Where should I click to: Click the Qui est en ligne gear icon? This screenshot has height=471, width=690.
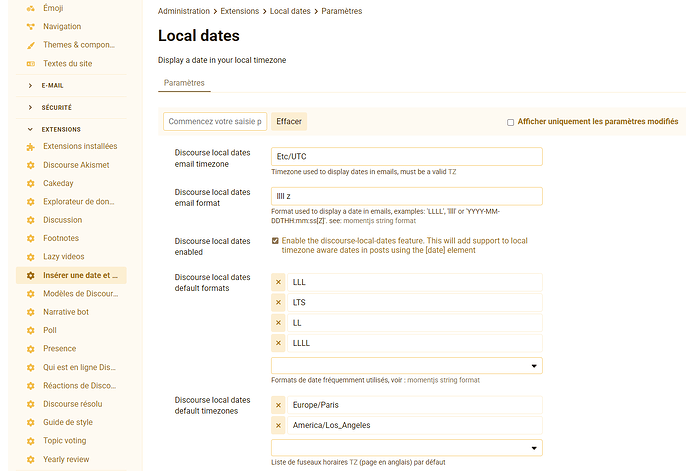click(x=30, y=367)
